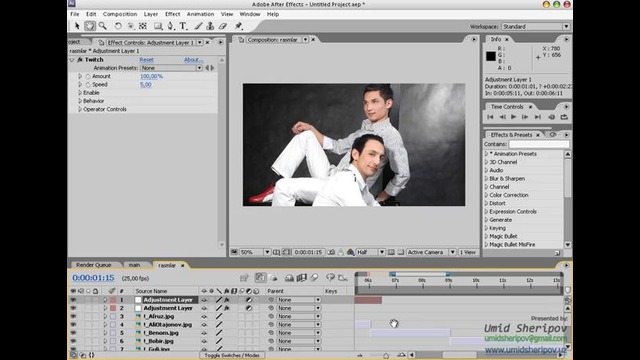The width and height of the screenshot is (640, 360).
Task: Click Toggle Switches / Modes button
Action: pos(232,356)
